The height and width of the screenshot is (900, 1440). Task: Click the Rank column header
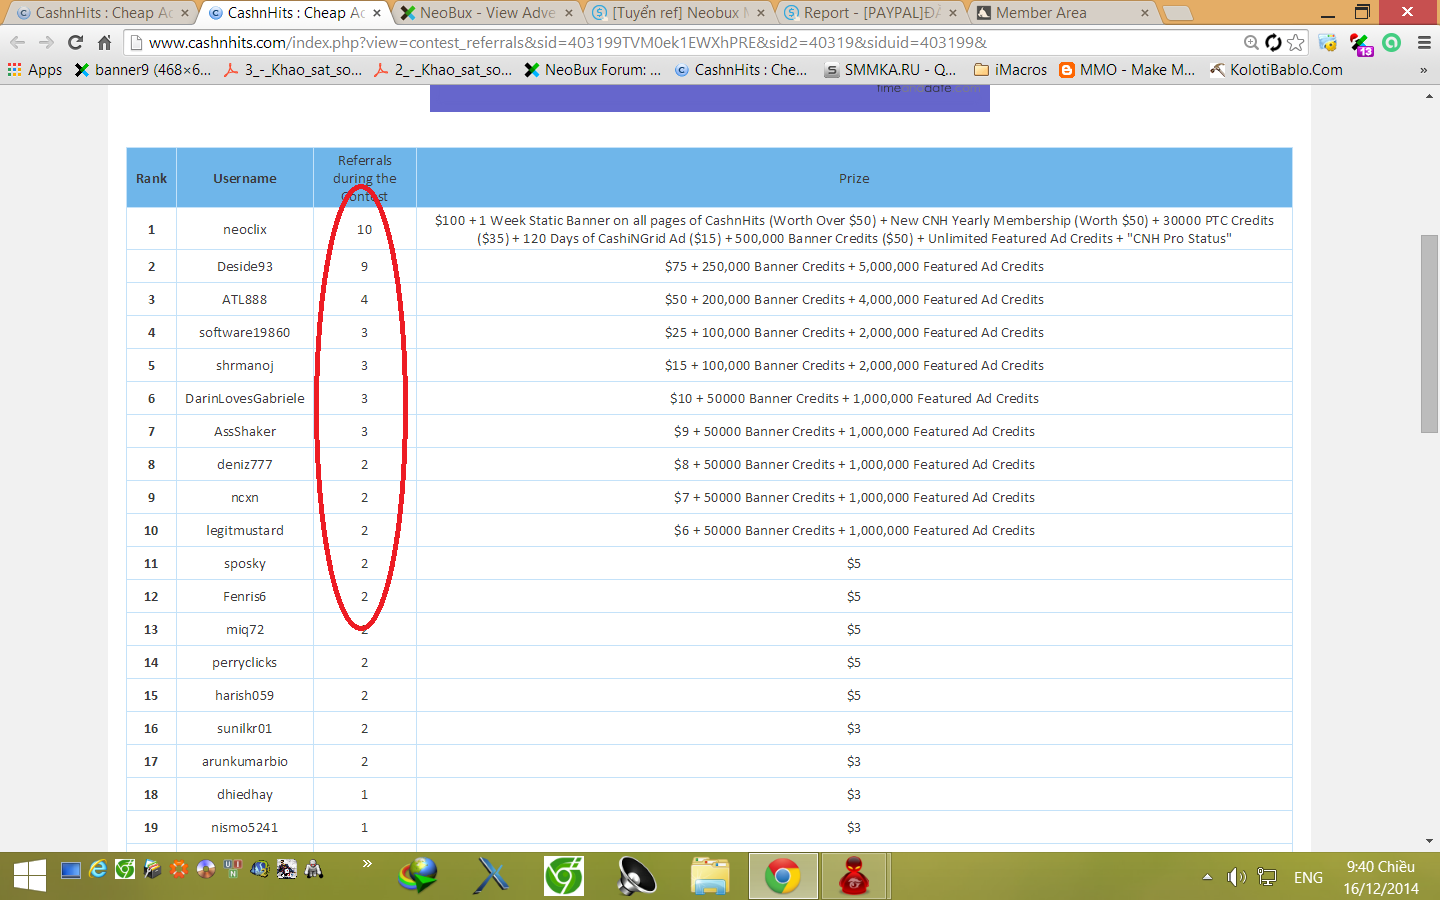tap(152, 178)
